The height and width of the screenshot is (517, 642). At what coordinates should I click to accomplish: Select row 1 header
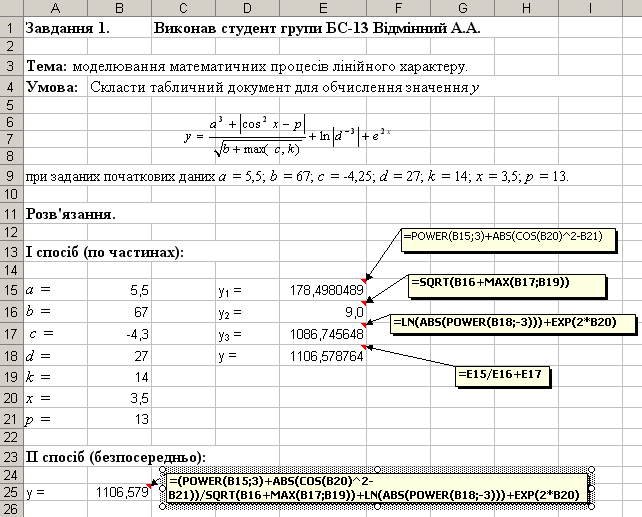(11, 27)
